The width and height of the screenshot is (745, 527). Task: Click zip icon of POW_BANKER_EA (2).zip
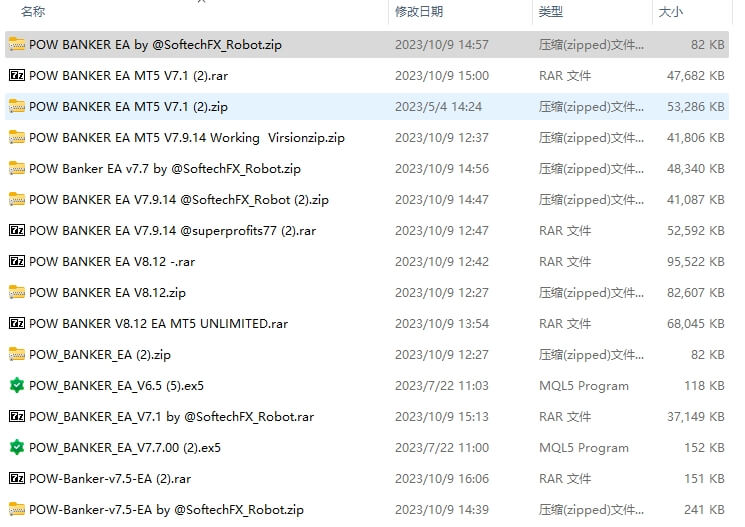pyautogui.click(x=17, y=355)
